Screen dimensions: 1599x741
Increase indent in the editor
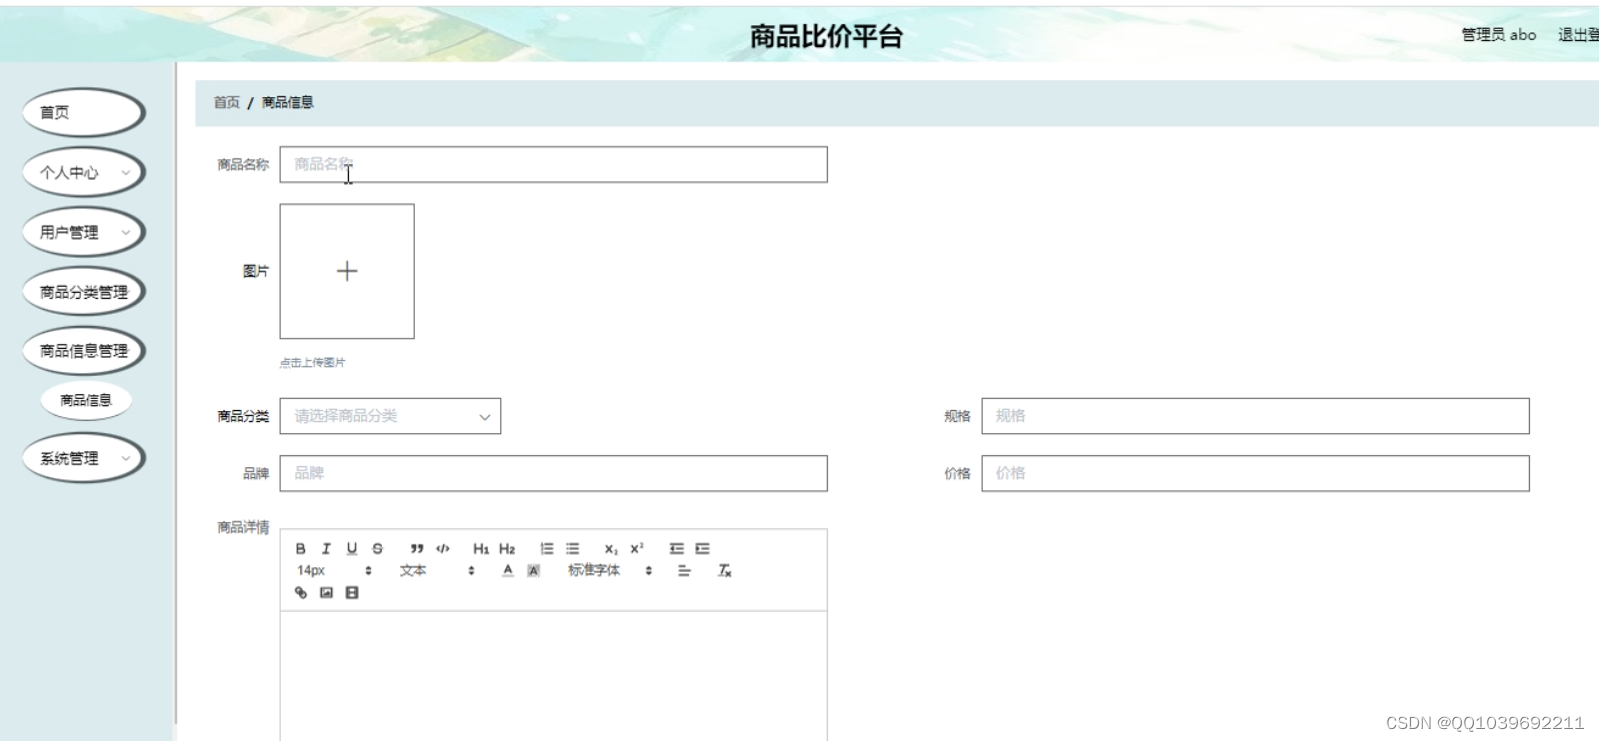(703, 548)
